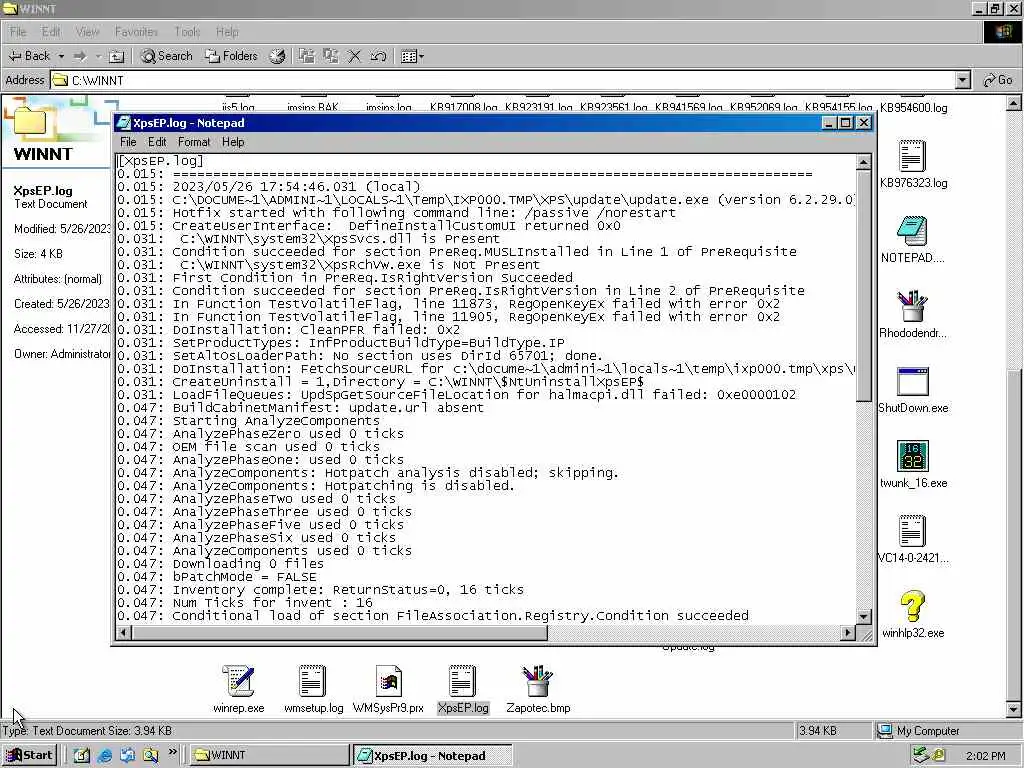
Task: Click Explorer's vertical scroll up arrow
Action: tap(1013, 103)
